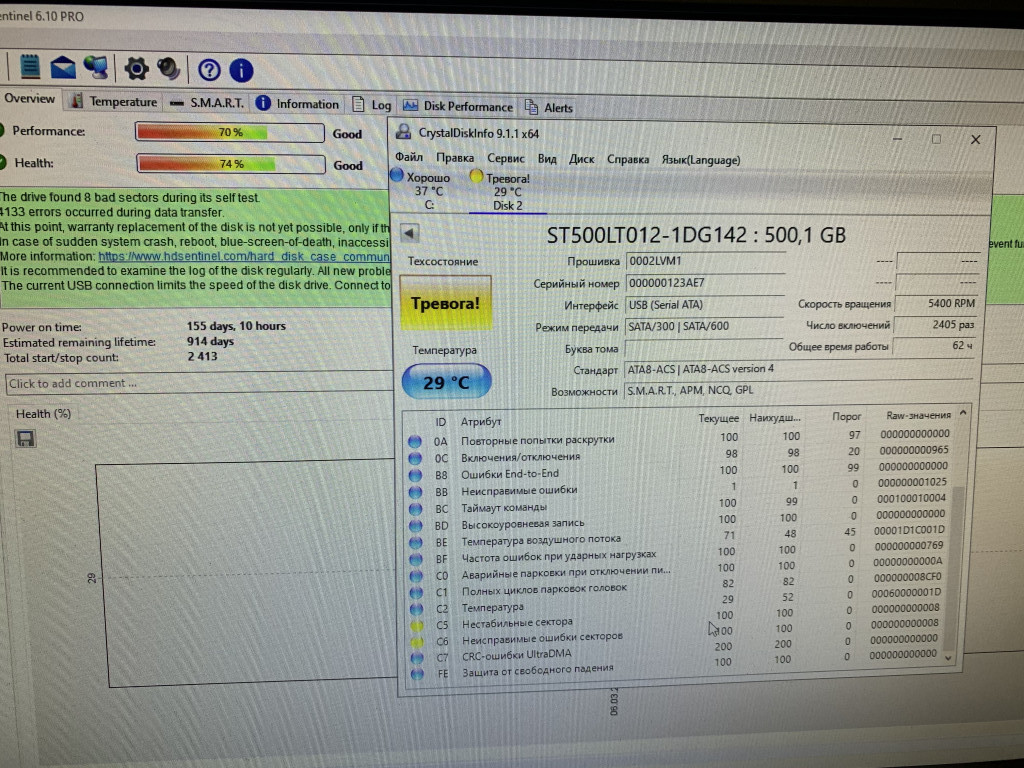Click the Режим передачи SATA/300 field
Screen dimensions: 1024x768
(x=704, y=327)
